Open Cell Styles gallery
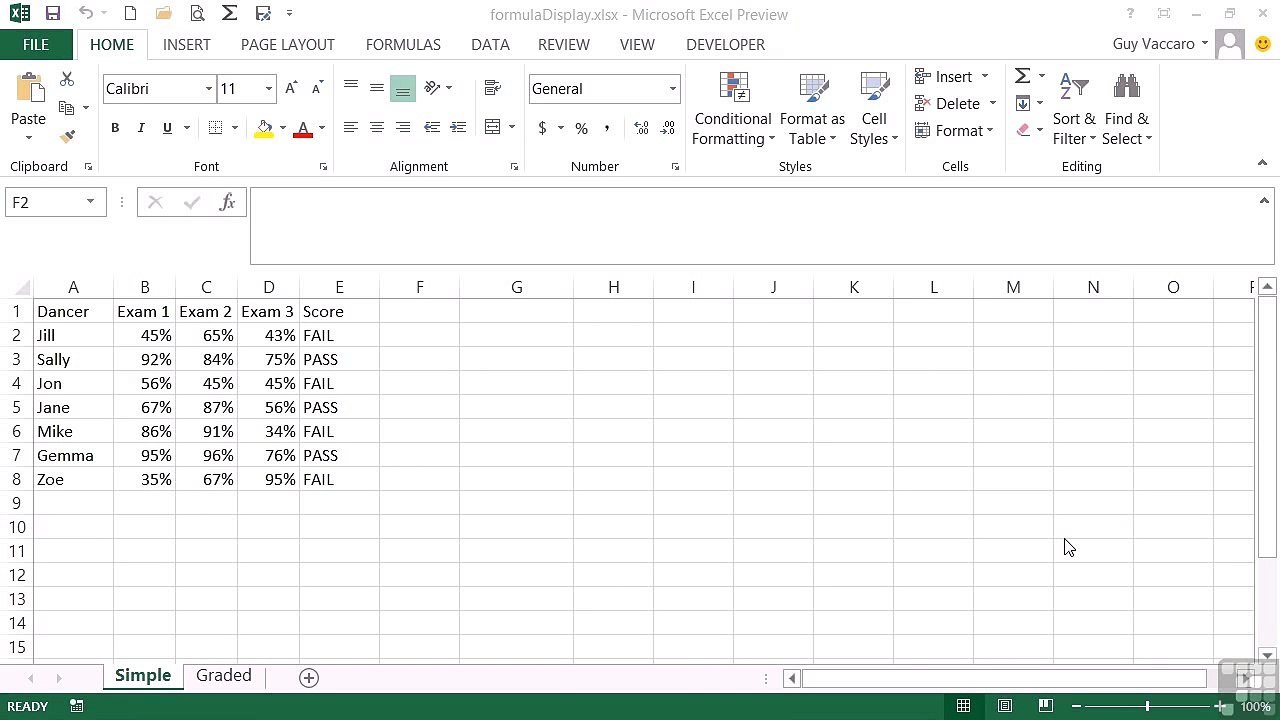 [x=874, y=110]
